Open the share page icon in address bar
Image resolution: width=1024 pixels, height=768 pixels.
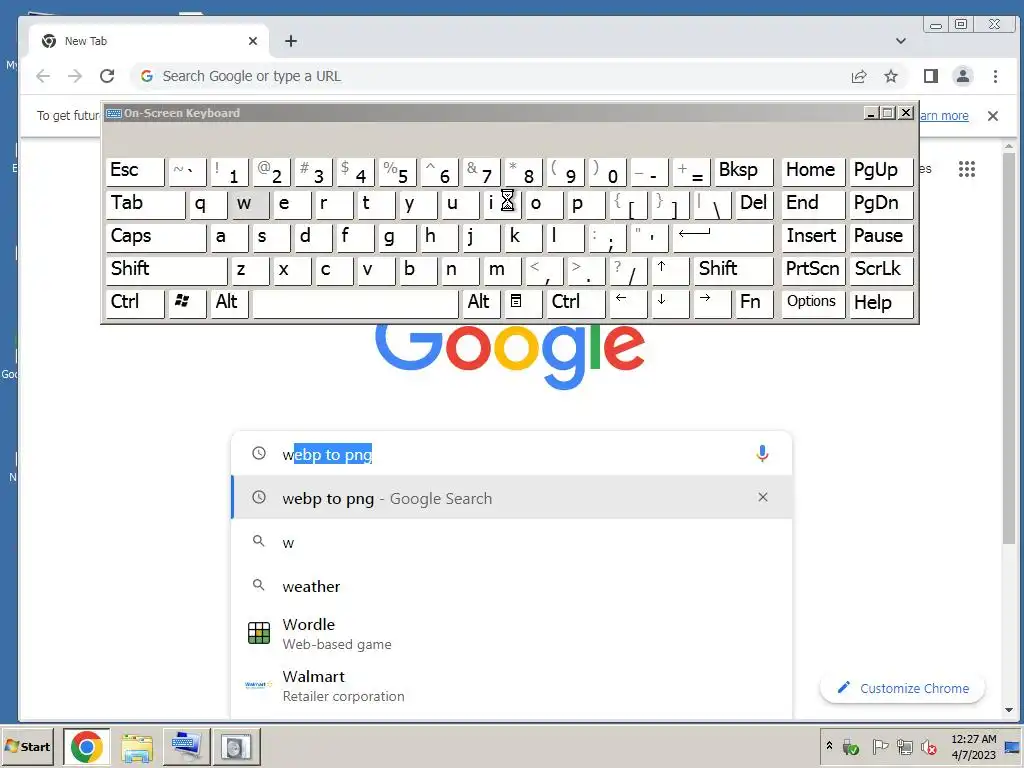click(x=859, y=76)
